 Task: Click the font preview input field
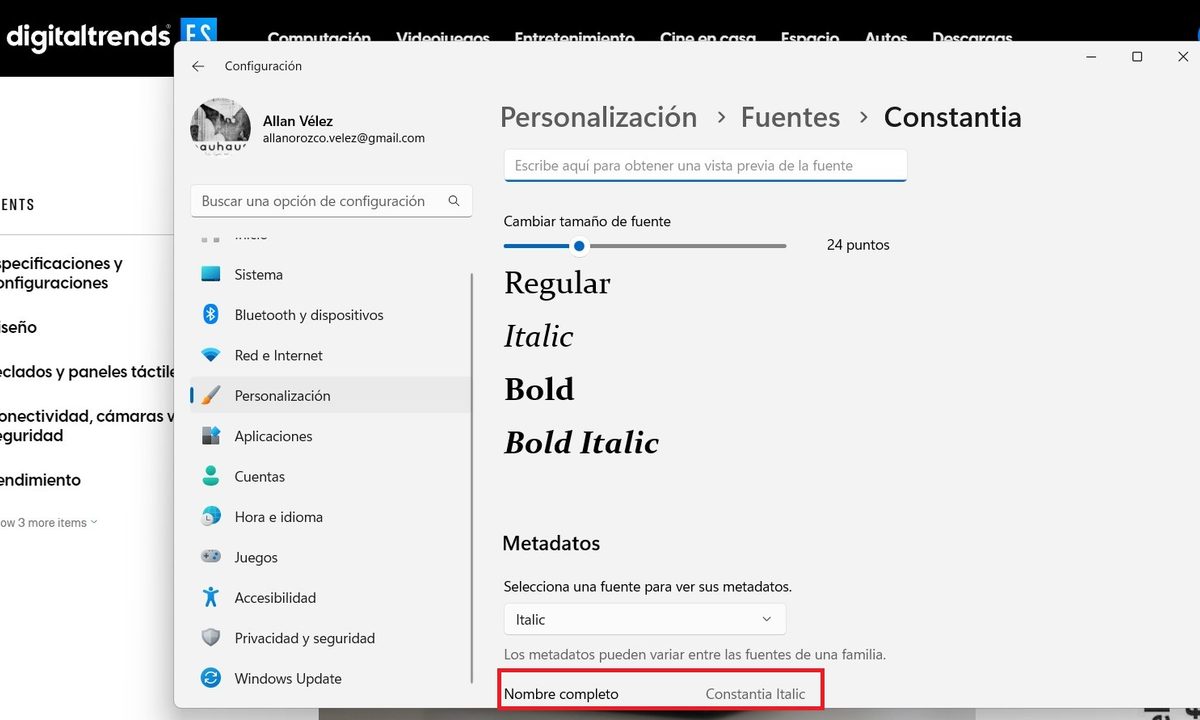pyautogui.click(x=704, y=165)
